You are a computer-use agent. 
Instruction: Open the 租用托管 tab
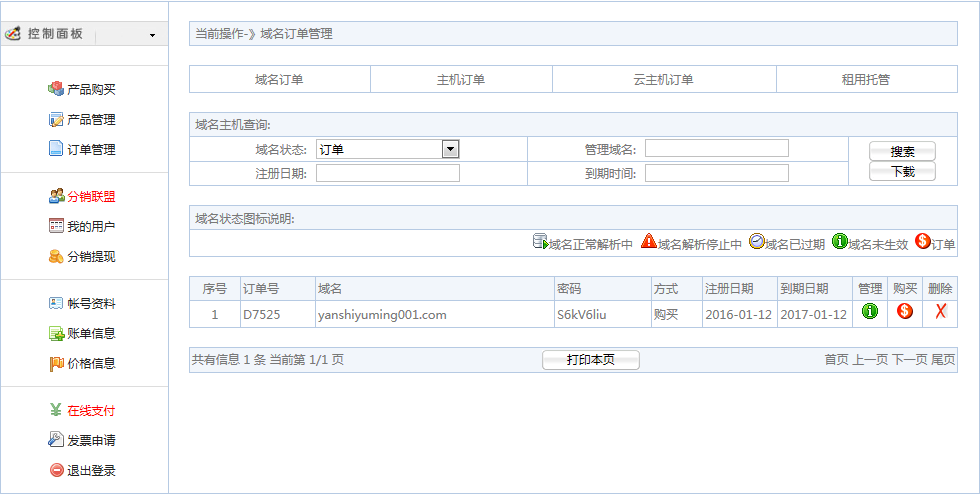865,80
